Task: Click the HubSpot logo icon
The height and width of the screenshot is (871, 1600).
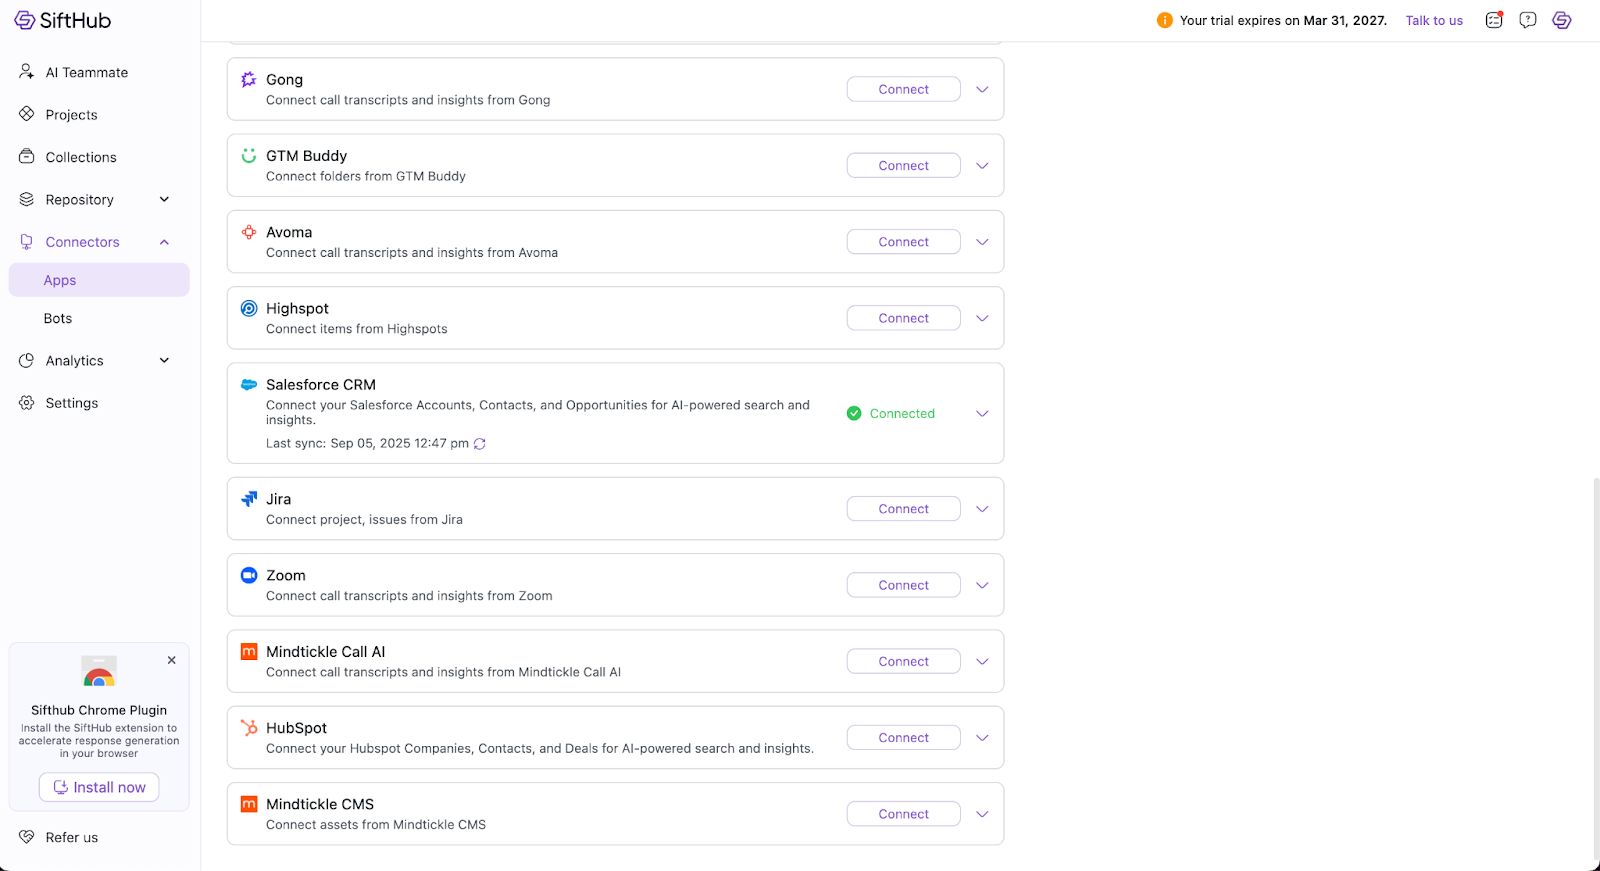Action: coord(249,728)
